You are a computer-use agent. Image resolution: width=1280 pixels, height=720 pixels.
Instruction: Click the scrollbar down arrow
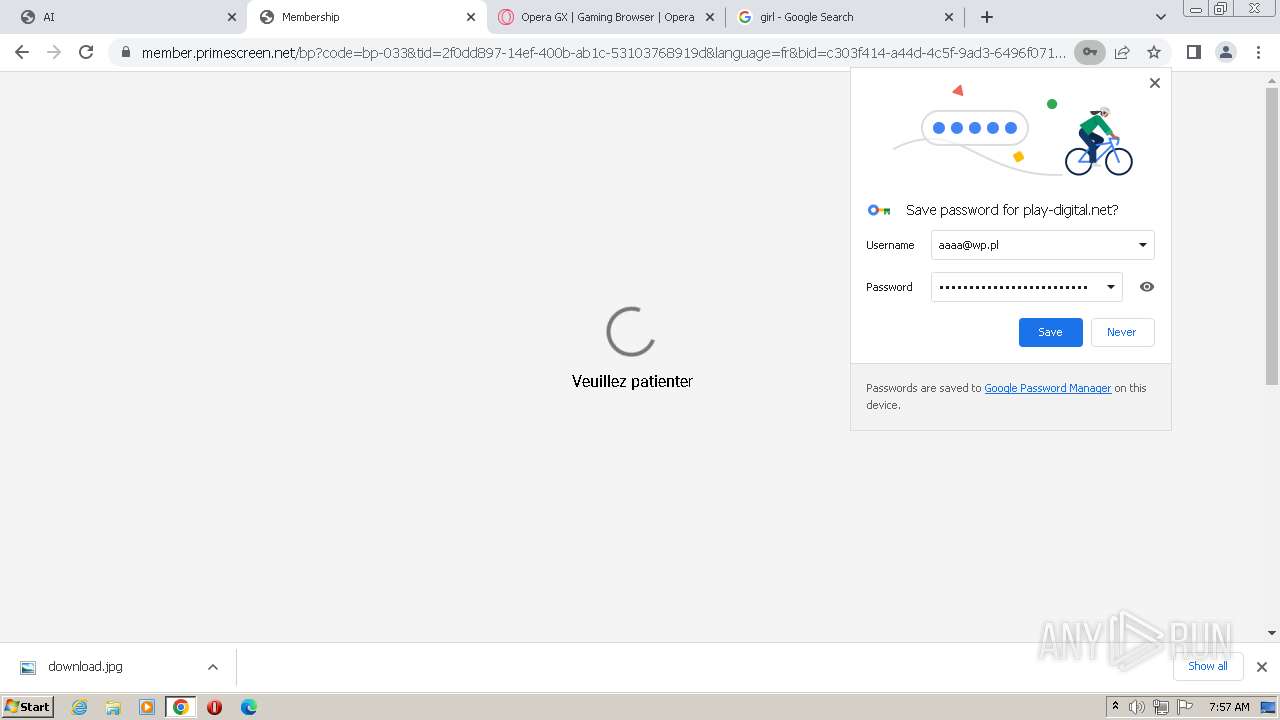pos(1272,633)
